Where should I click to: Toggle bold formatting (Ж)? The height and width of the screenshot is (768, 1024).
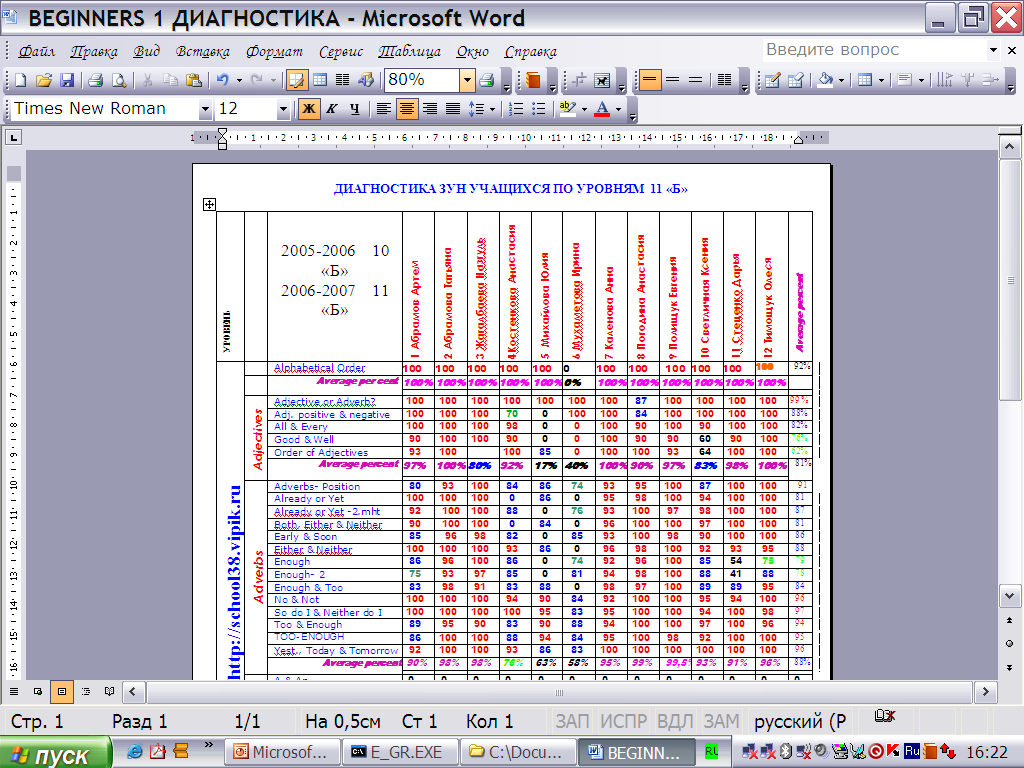tap(309, 109)
